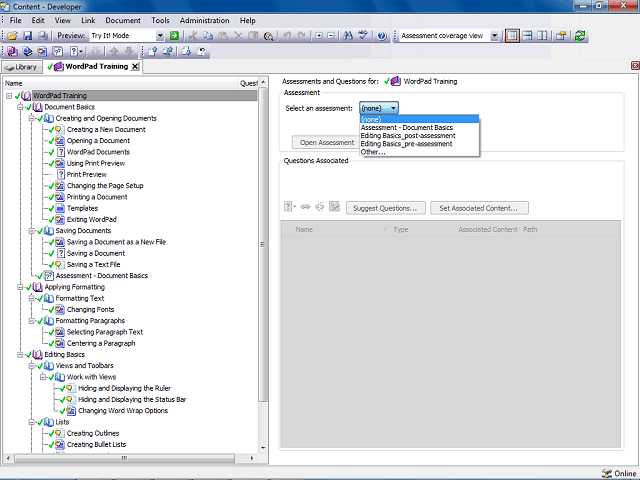Click the blue Help question mark icon
Image resolution: width=640 pixels, height=480 pixels.
pos(382,36)
